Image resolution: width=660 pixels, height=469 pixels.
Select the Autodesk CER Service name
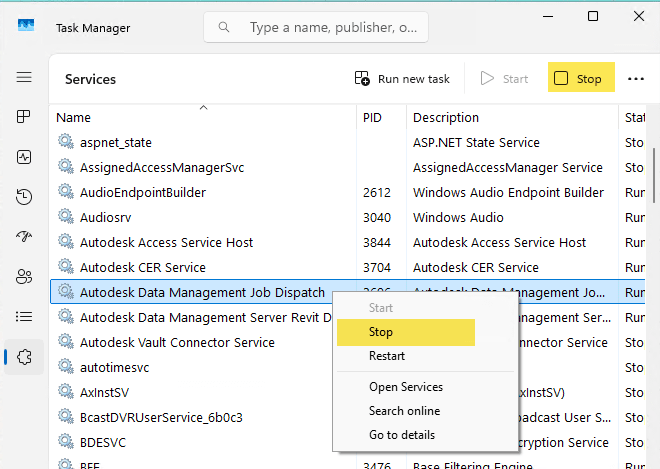click(x=143, y=267)
